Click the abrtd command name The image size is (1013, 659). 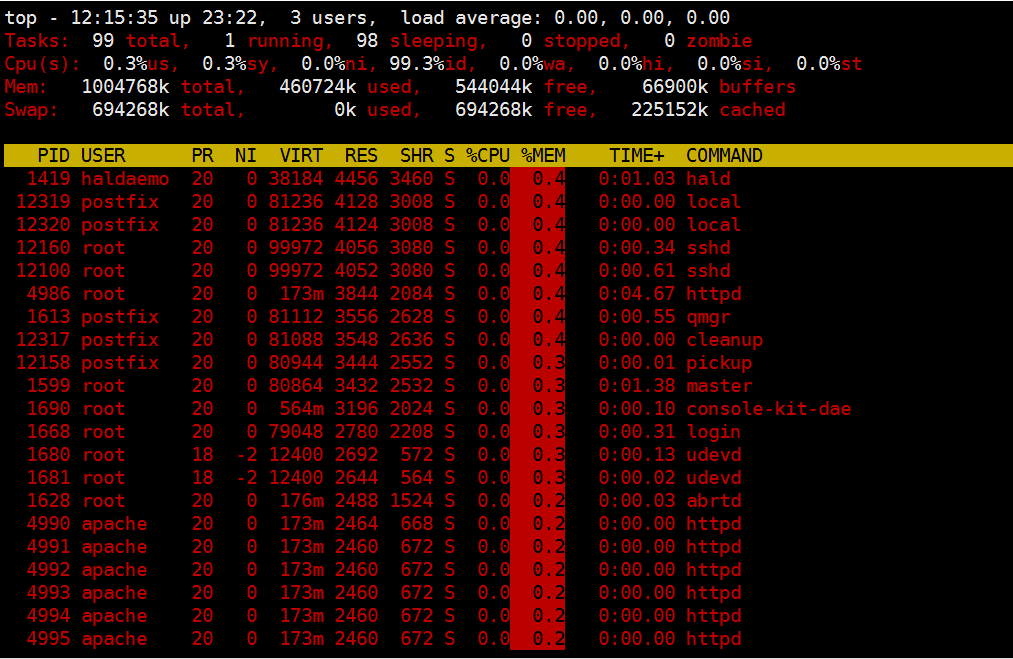713,501
